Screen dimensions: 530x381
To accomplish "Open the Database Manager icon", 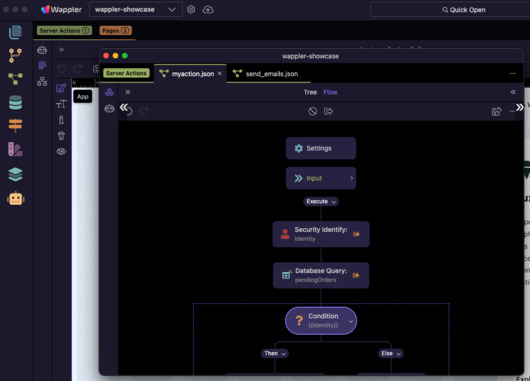I will click(15, 102).
